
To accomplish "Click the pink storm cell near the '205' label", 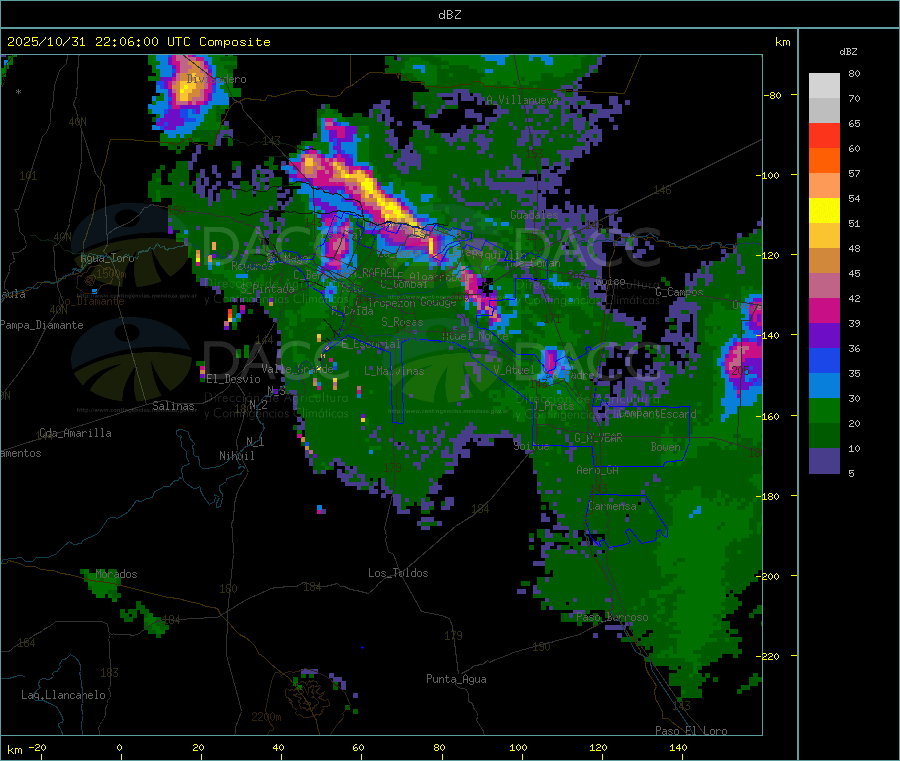I will tap(742, 363).
